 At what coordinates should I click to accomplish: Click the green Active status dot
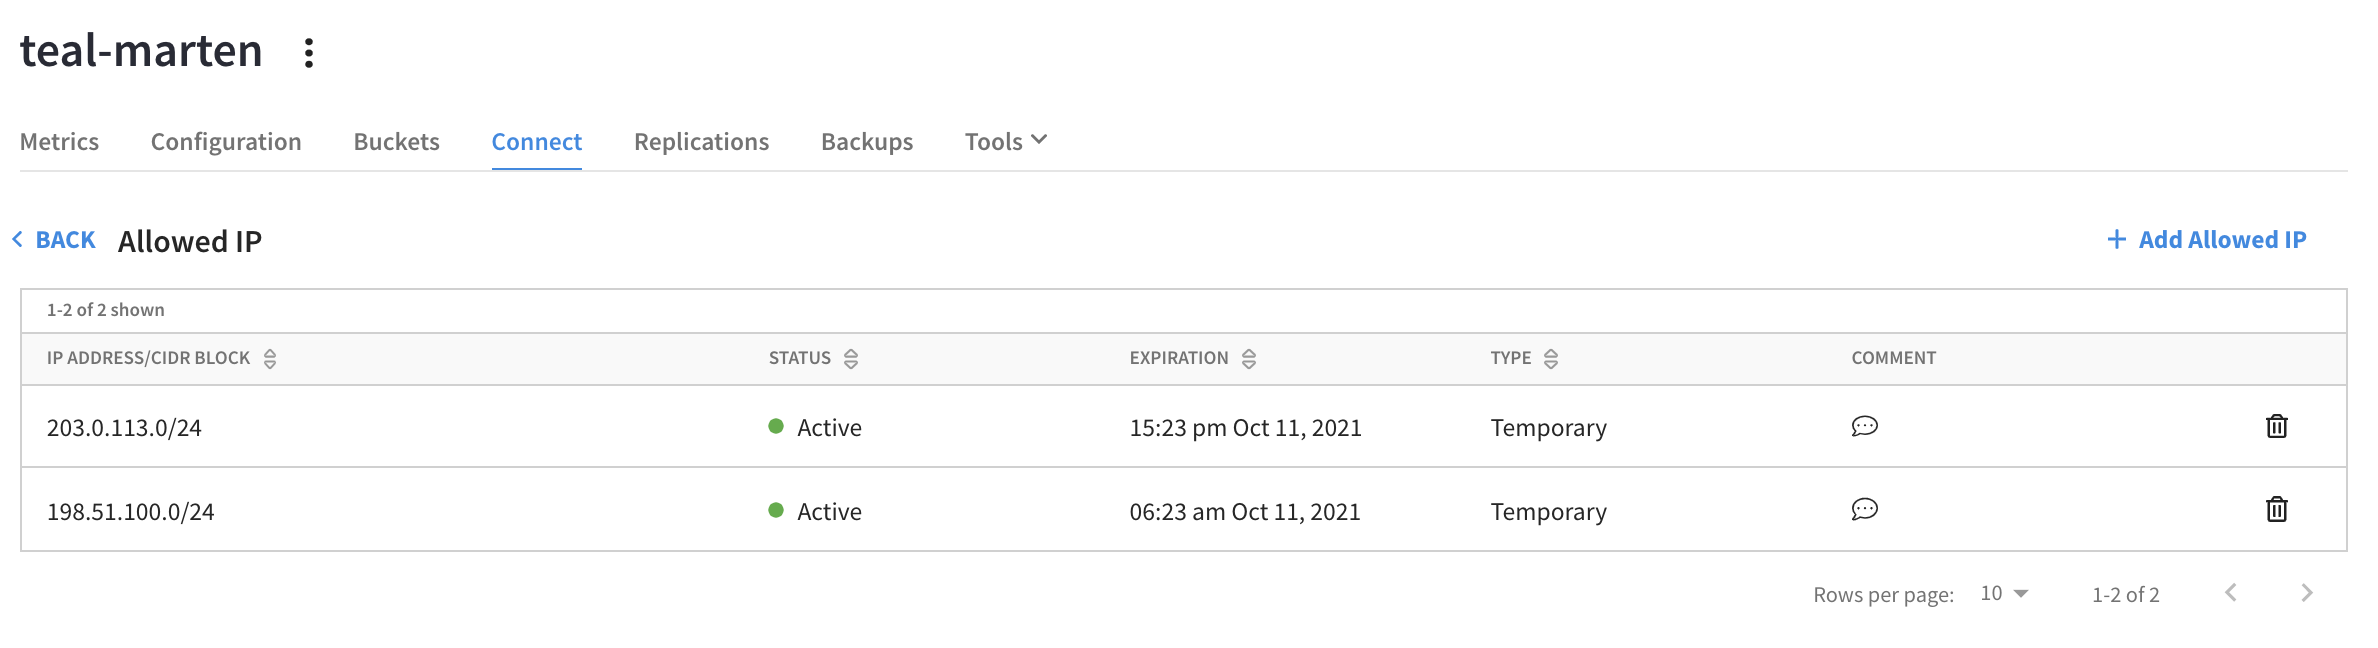(x=776, y=426)
